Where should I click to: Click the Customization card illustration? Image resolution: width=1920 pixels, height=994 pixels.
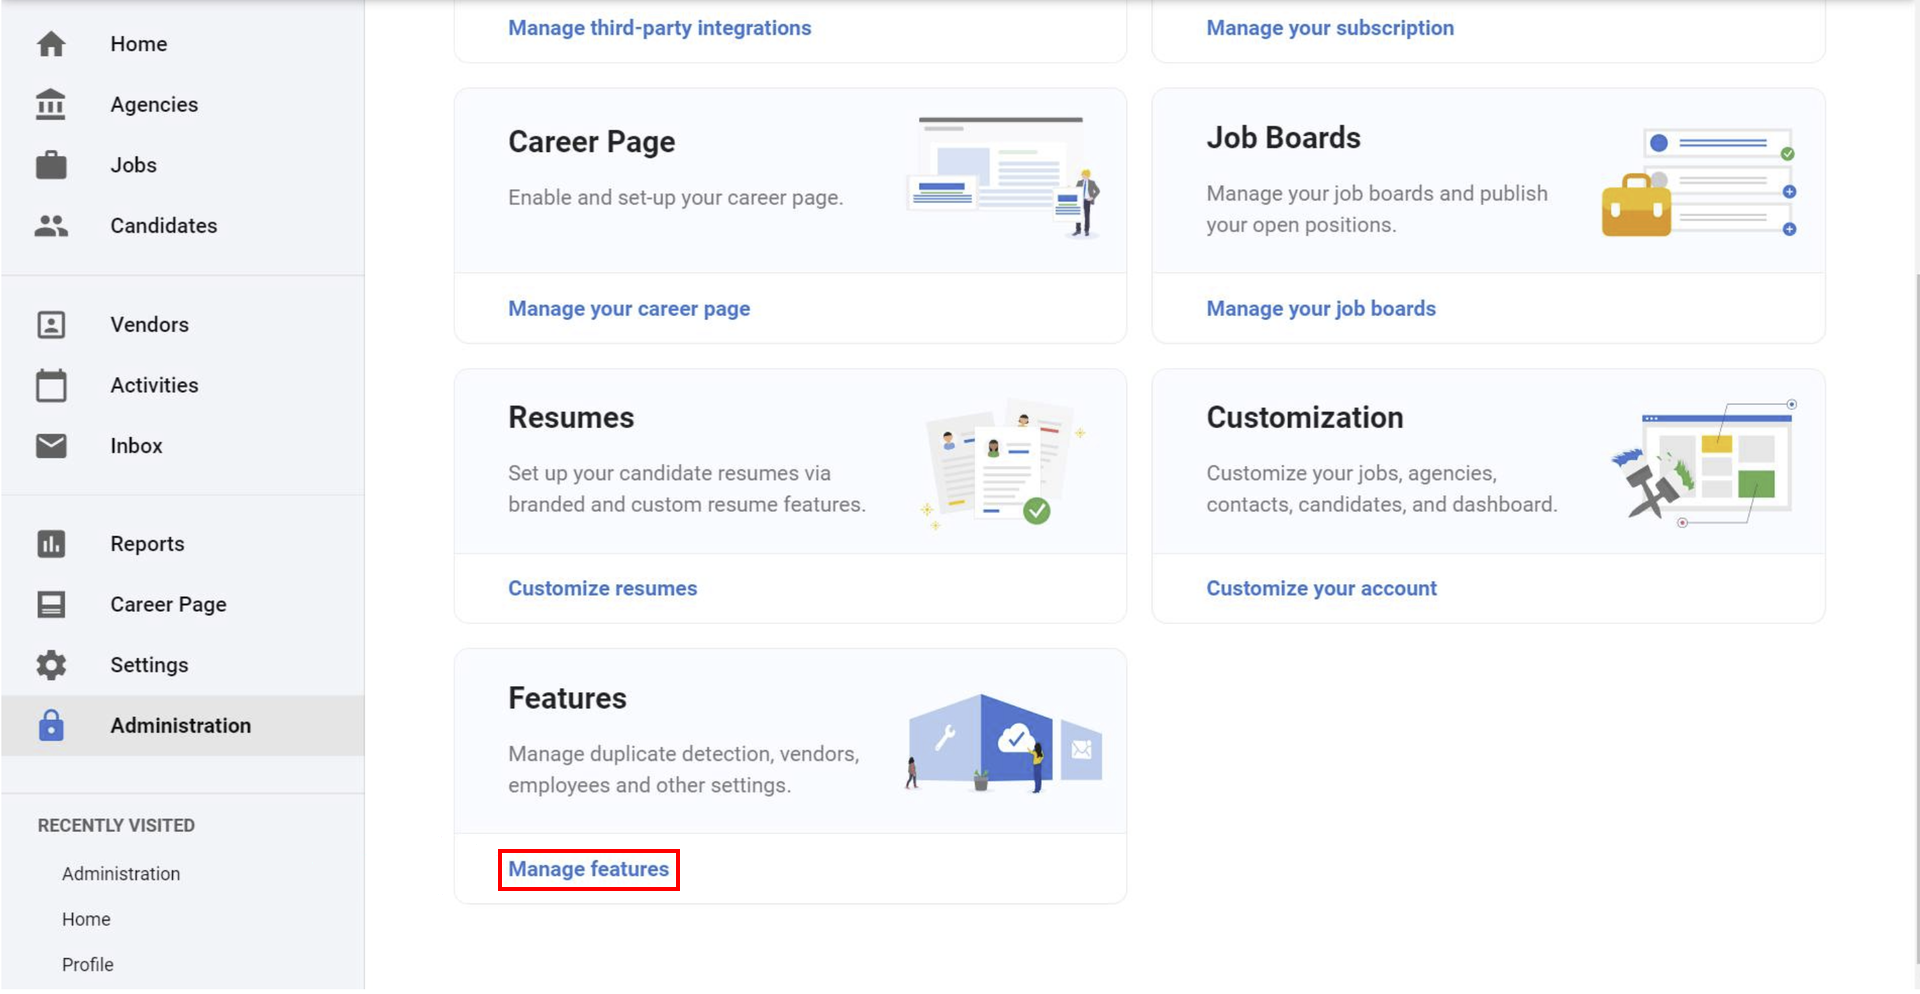pos(1704,464)
